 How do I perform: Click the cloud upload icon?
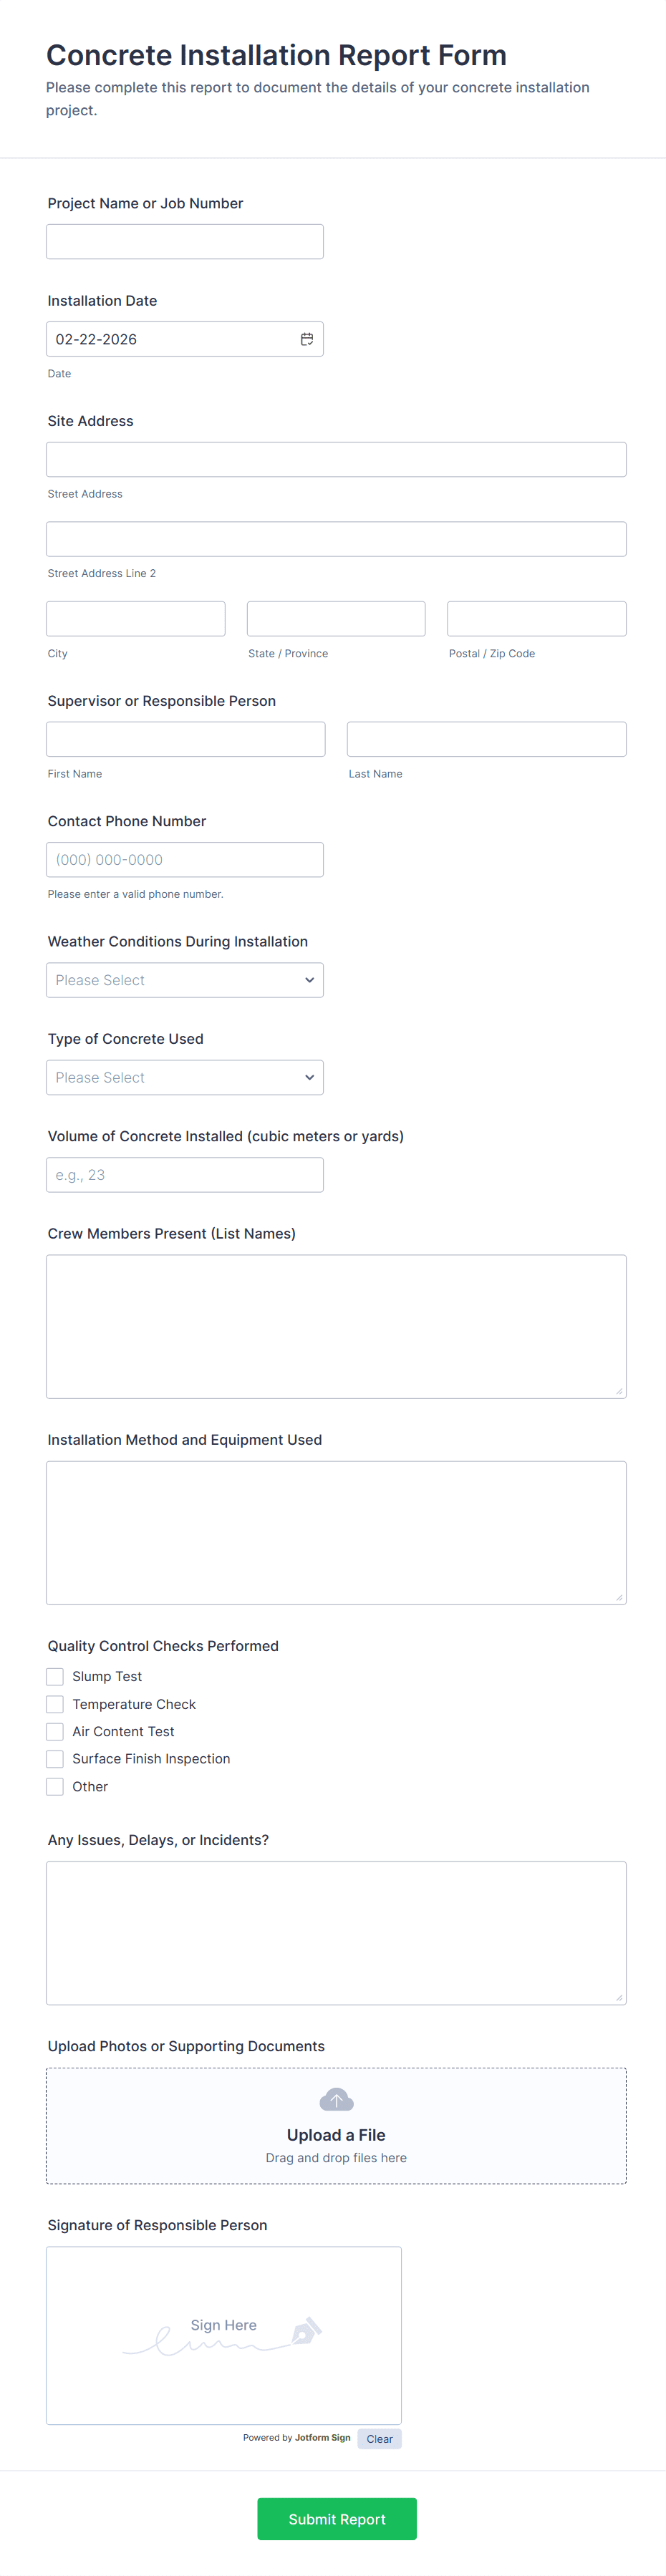[x=336, y=2099]
